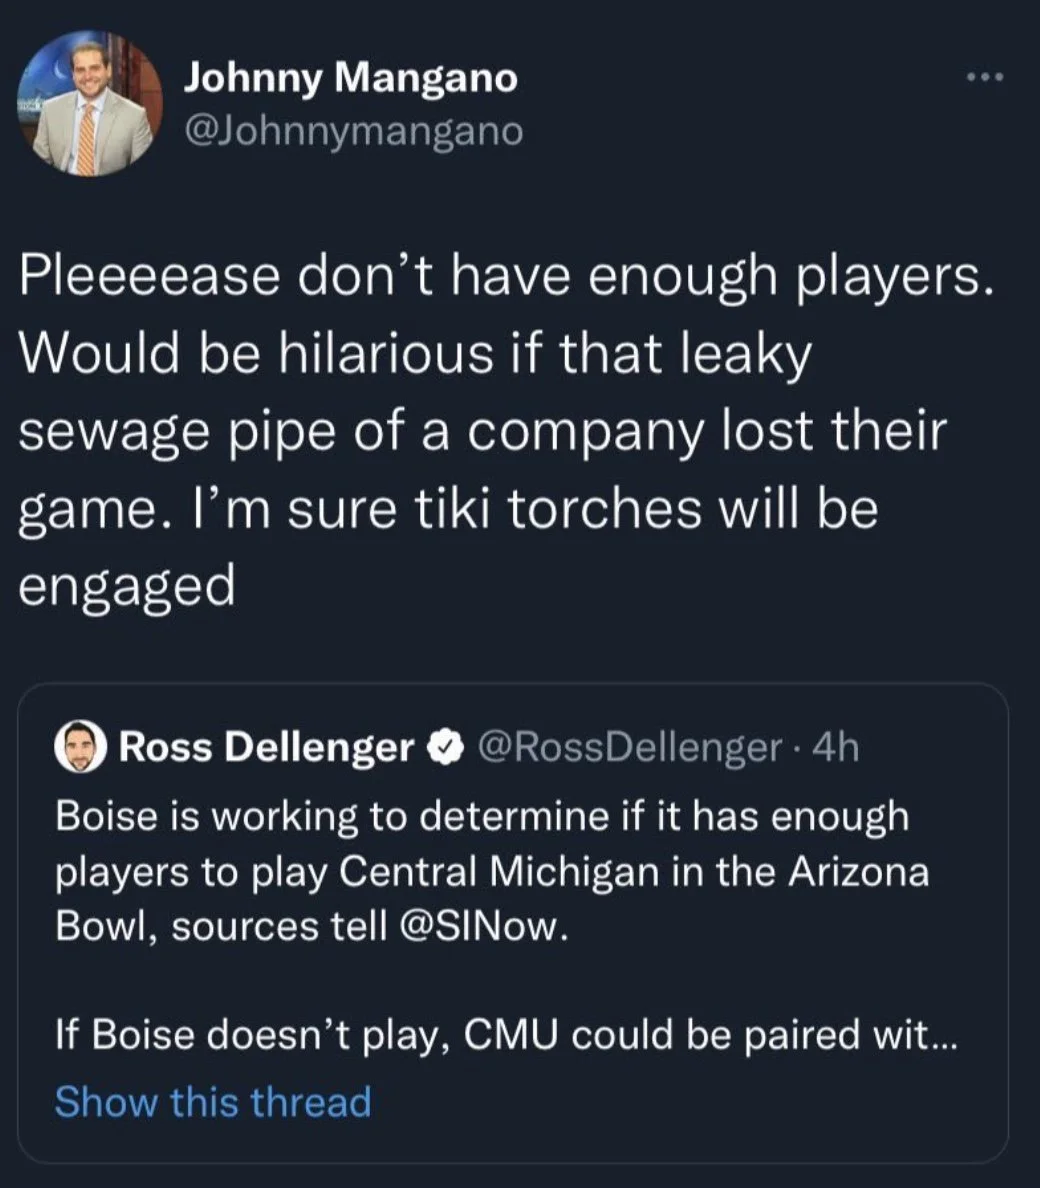Screen dimensions: 1040x1188
Task: Open Johnny Mangano's profile picture
Action: point(91,104)
